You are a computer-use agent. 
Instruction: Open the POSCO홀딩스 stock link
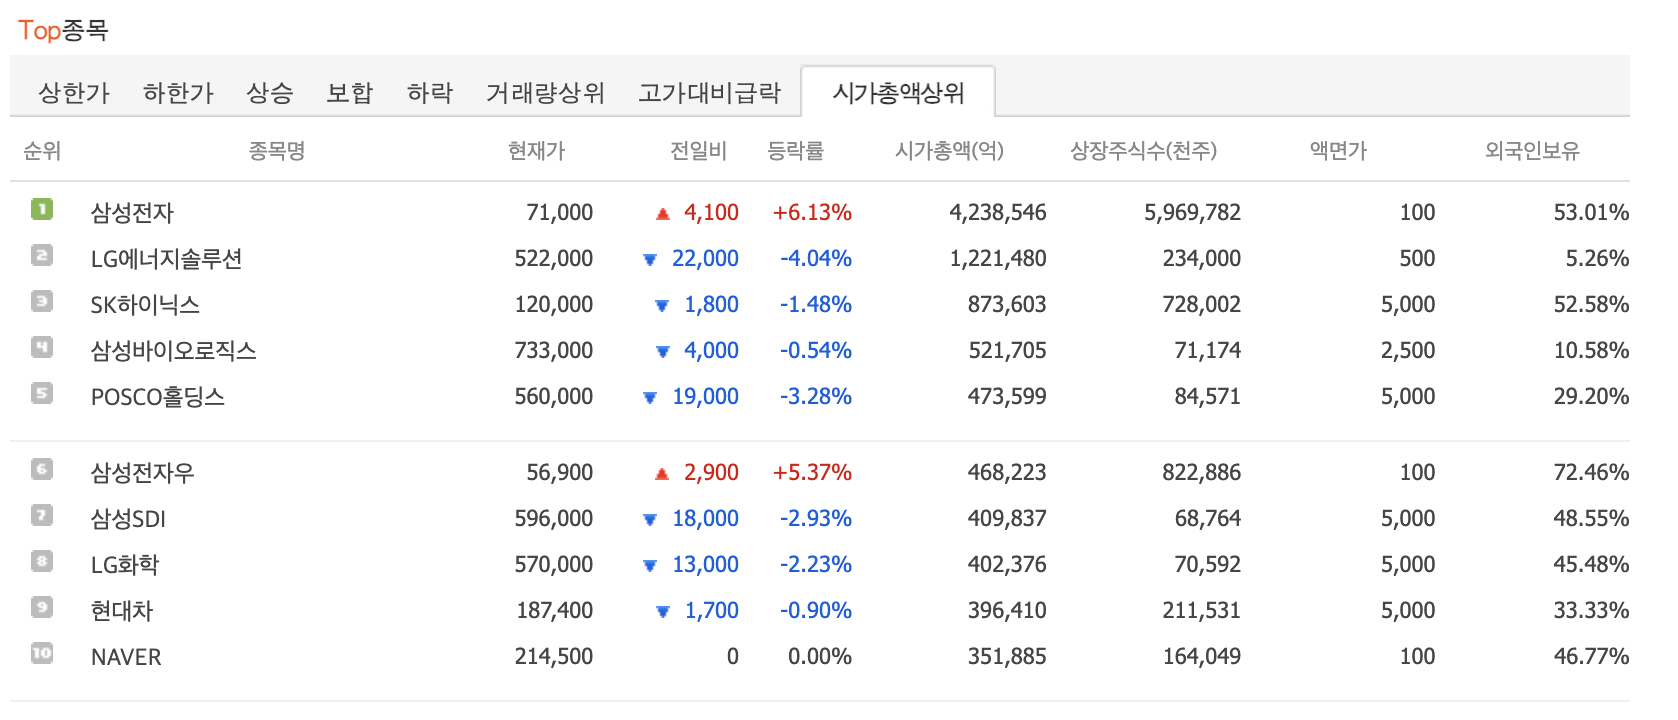158,396
